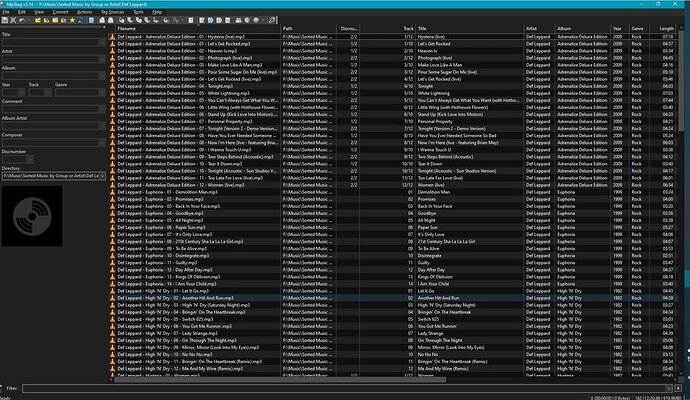Open the Album Artist dropdown arrow
Screen dimensions: 690x400
tap(102, 126)
